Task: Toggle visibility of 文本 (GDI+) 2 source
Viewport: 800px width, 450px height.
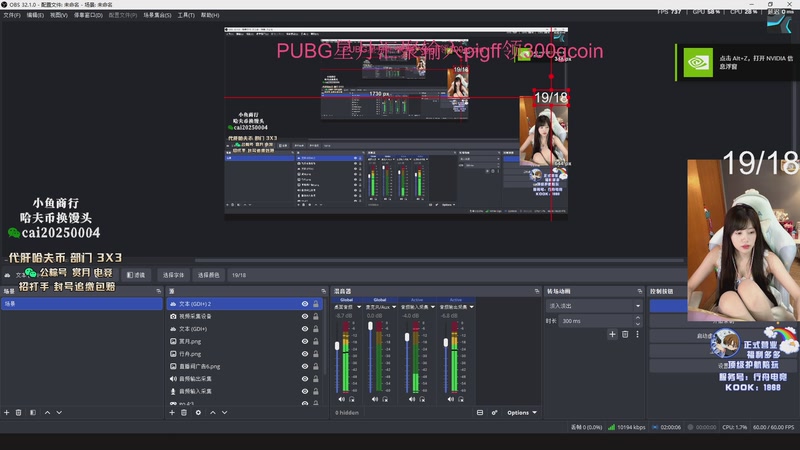Action: (305, 304)
